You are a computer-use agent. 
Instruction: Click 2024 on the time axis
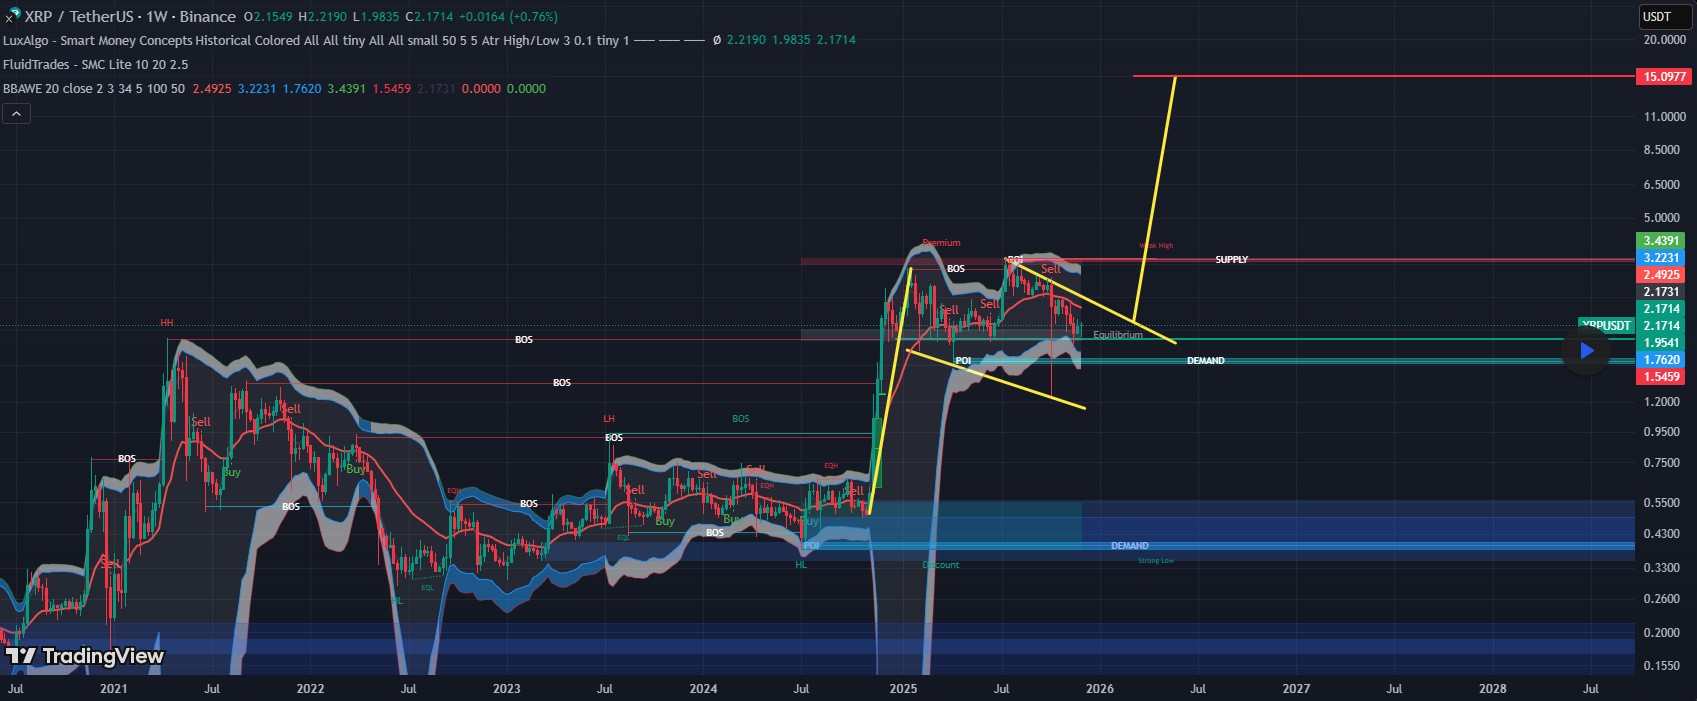tap(703, 689)
